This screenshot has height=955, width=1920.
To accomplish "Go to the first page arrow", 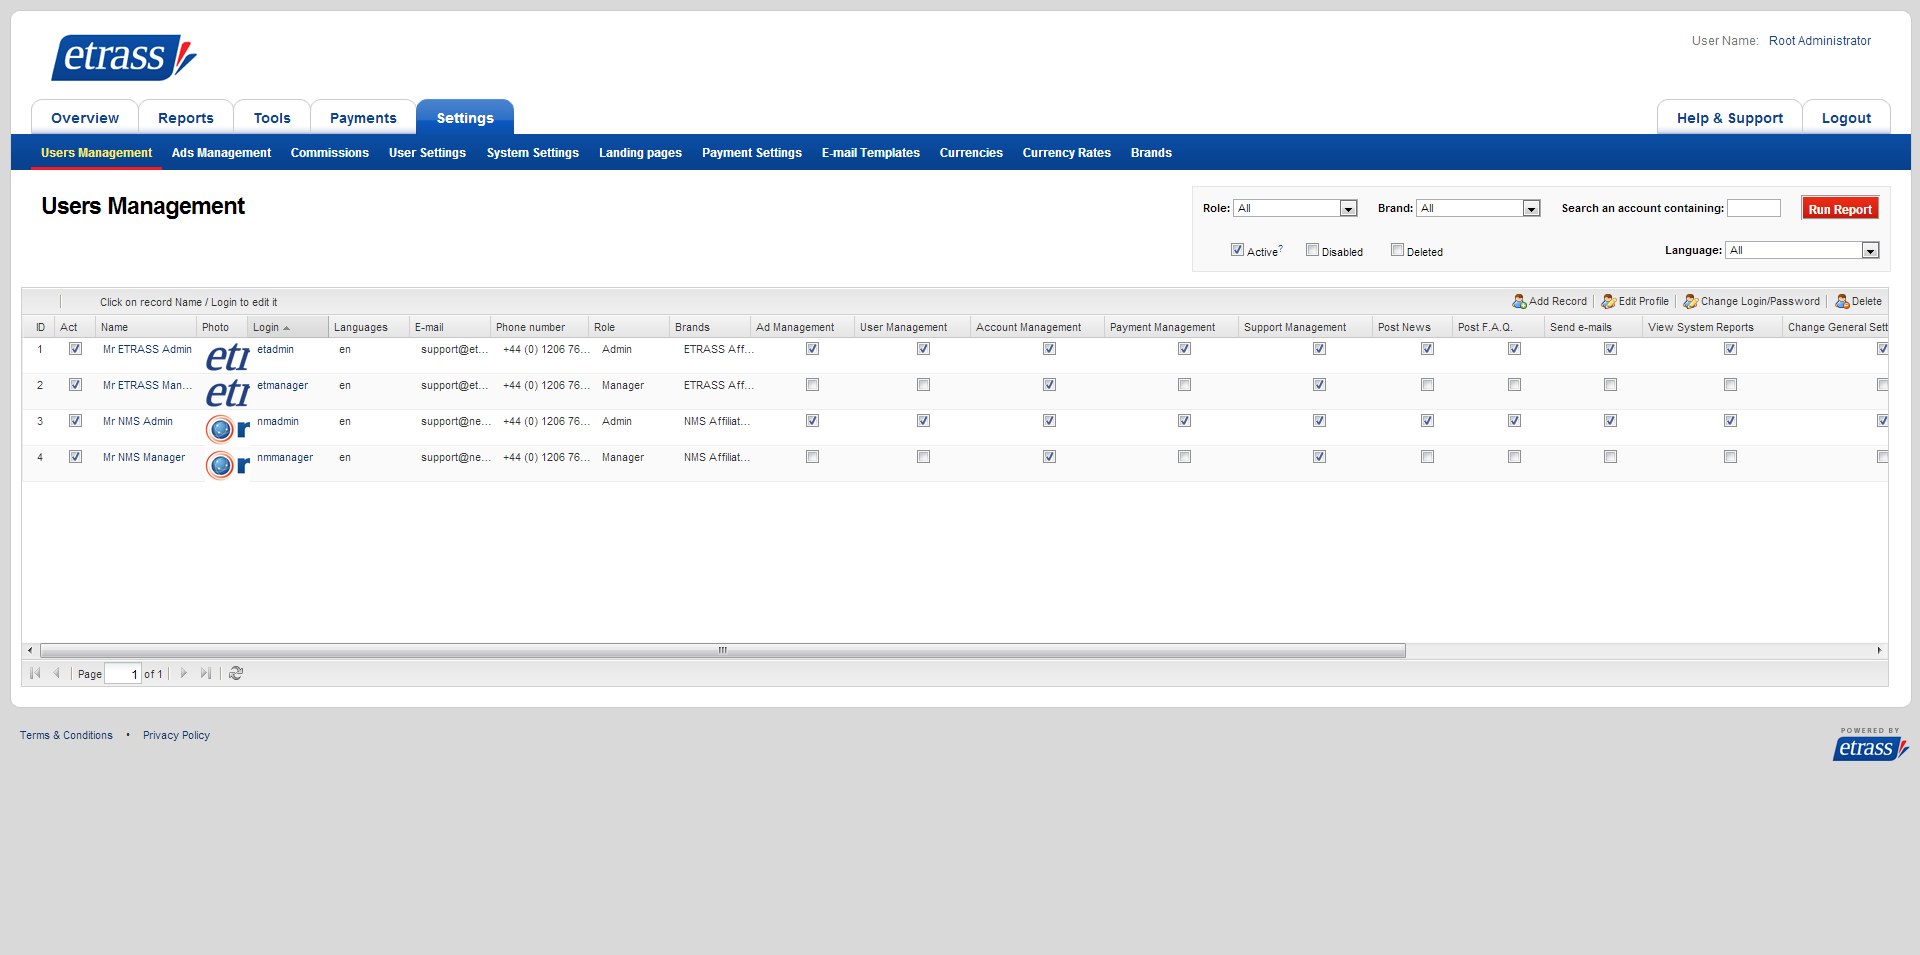I will coord(35,674).
